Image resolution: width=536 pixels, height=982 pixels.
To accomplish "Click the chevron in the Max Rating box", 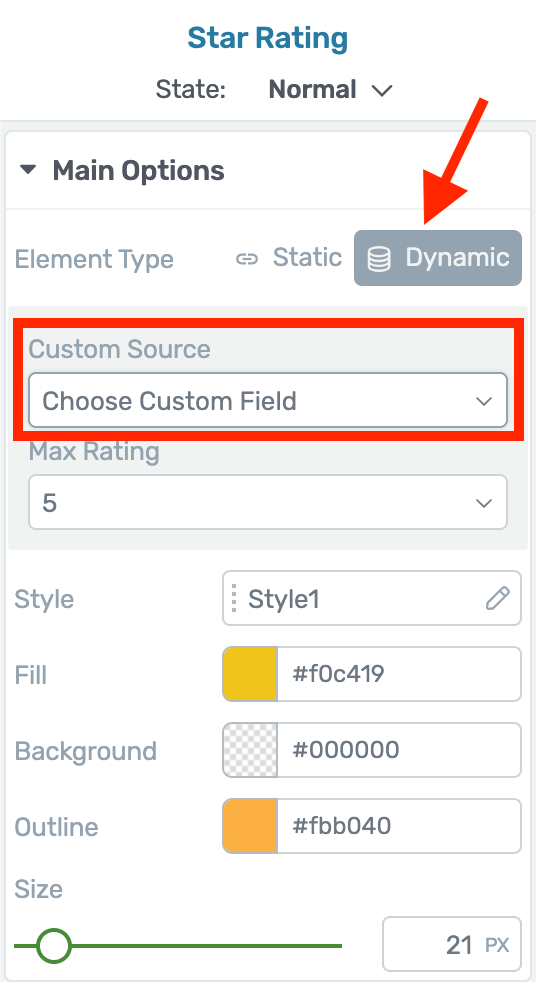I will click(x=483, y=503).
